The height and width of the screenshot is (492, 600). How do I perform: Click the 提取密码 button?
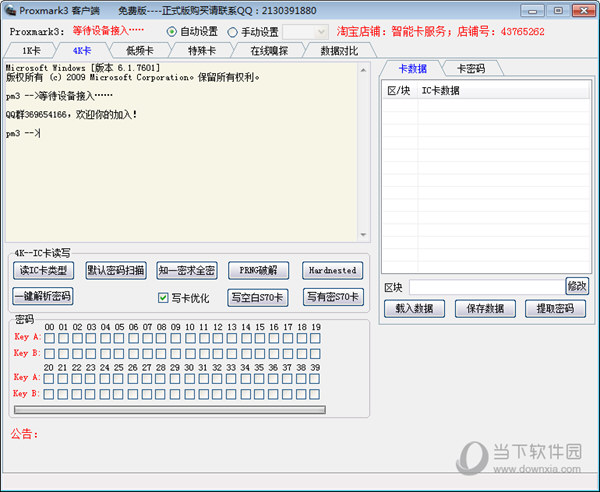click(x=555, y=309)
